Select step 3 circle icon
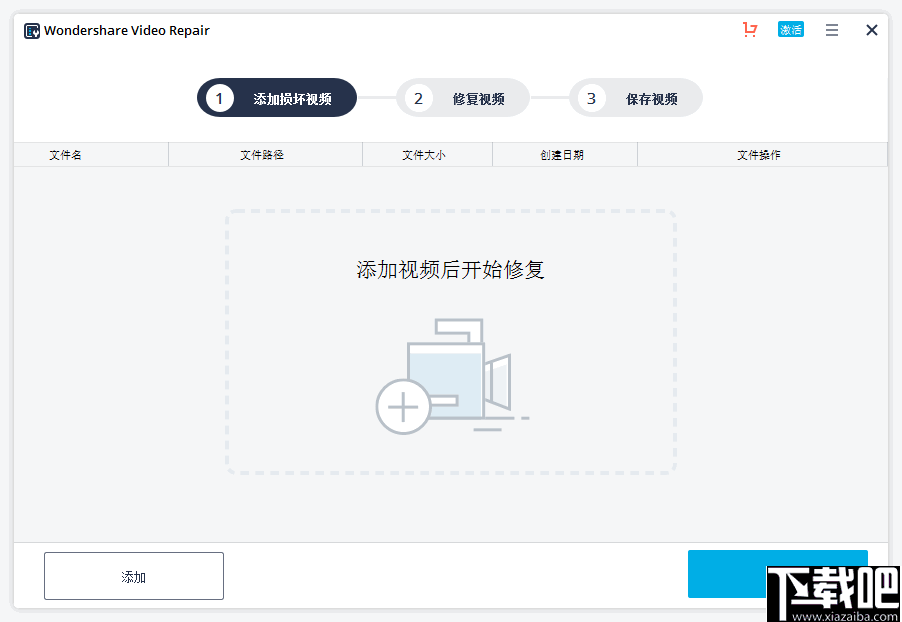902x622 pixels. click(x=591, y=97)
